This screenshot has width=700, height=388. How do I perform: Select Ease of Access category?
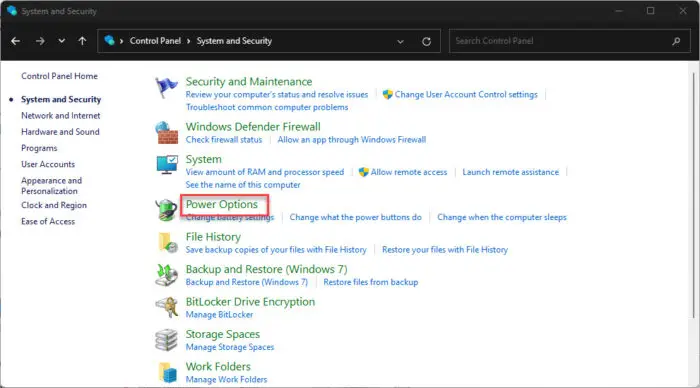point(48,221)
